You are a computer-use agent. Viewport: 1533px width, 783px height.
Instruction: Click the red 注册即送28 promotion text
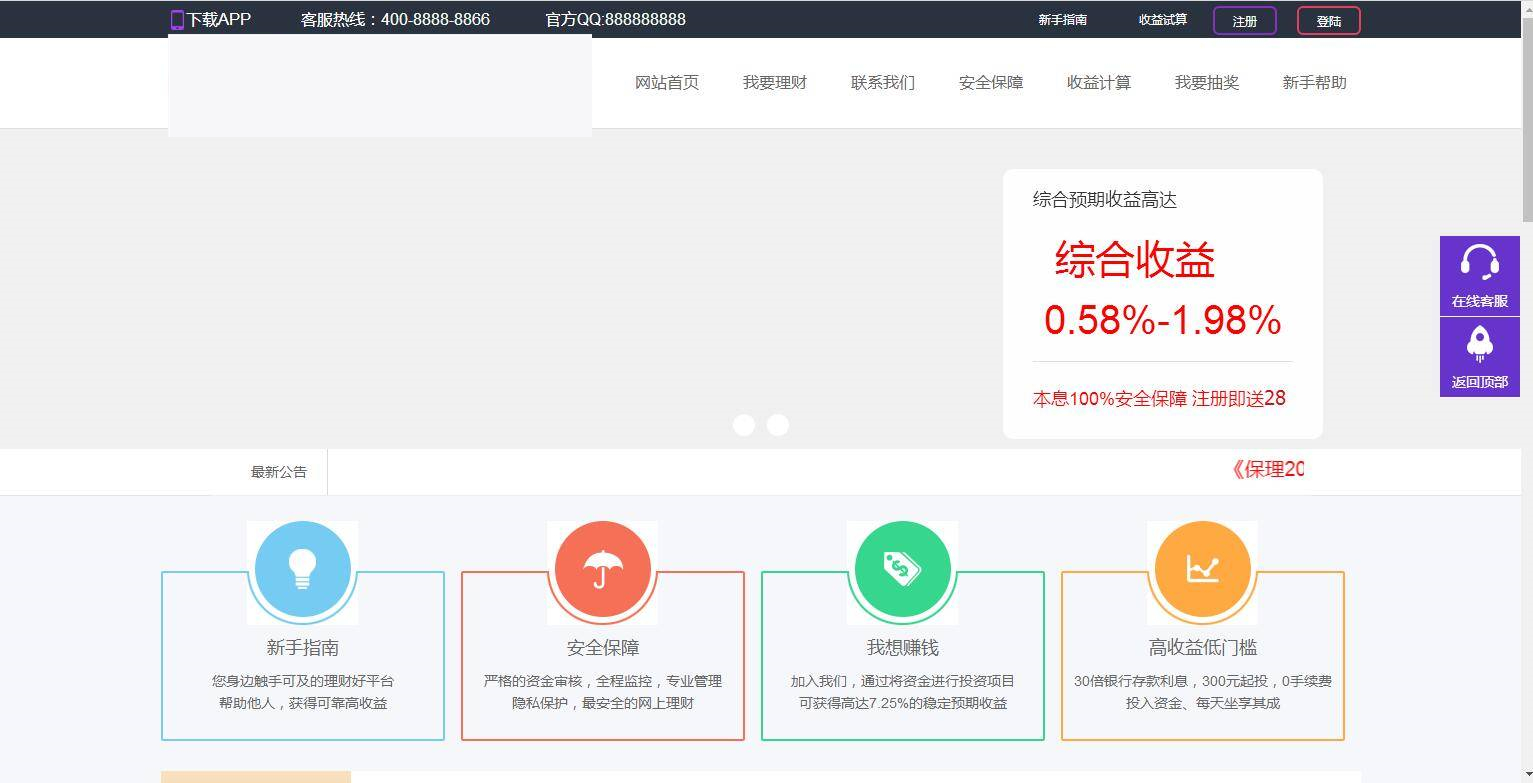click(1240, 398)
